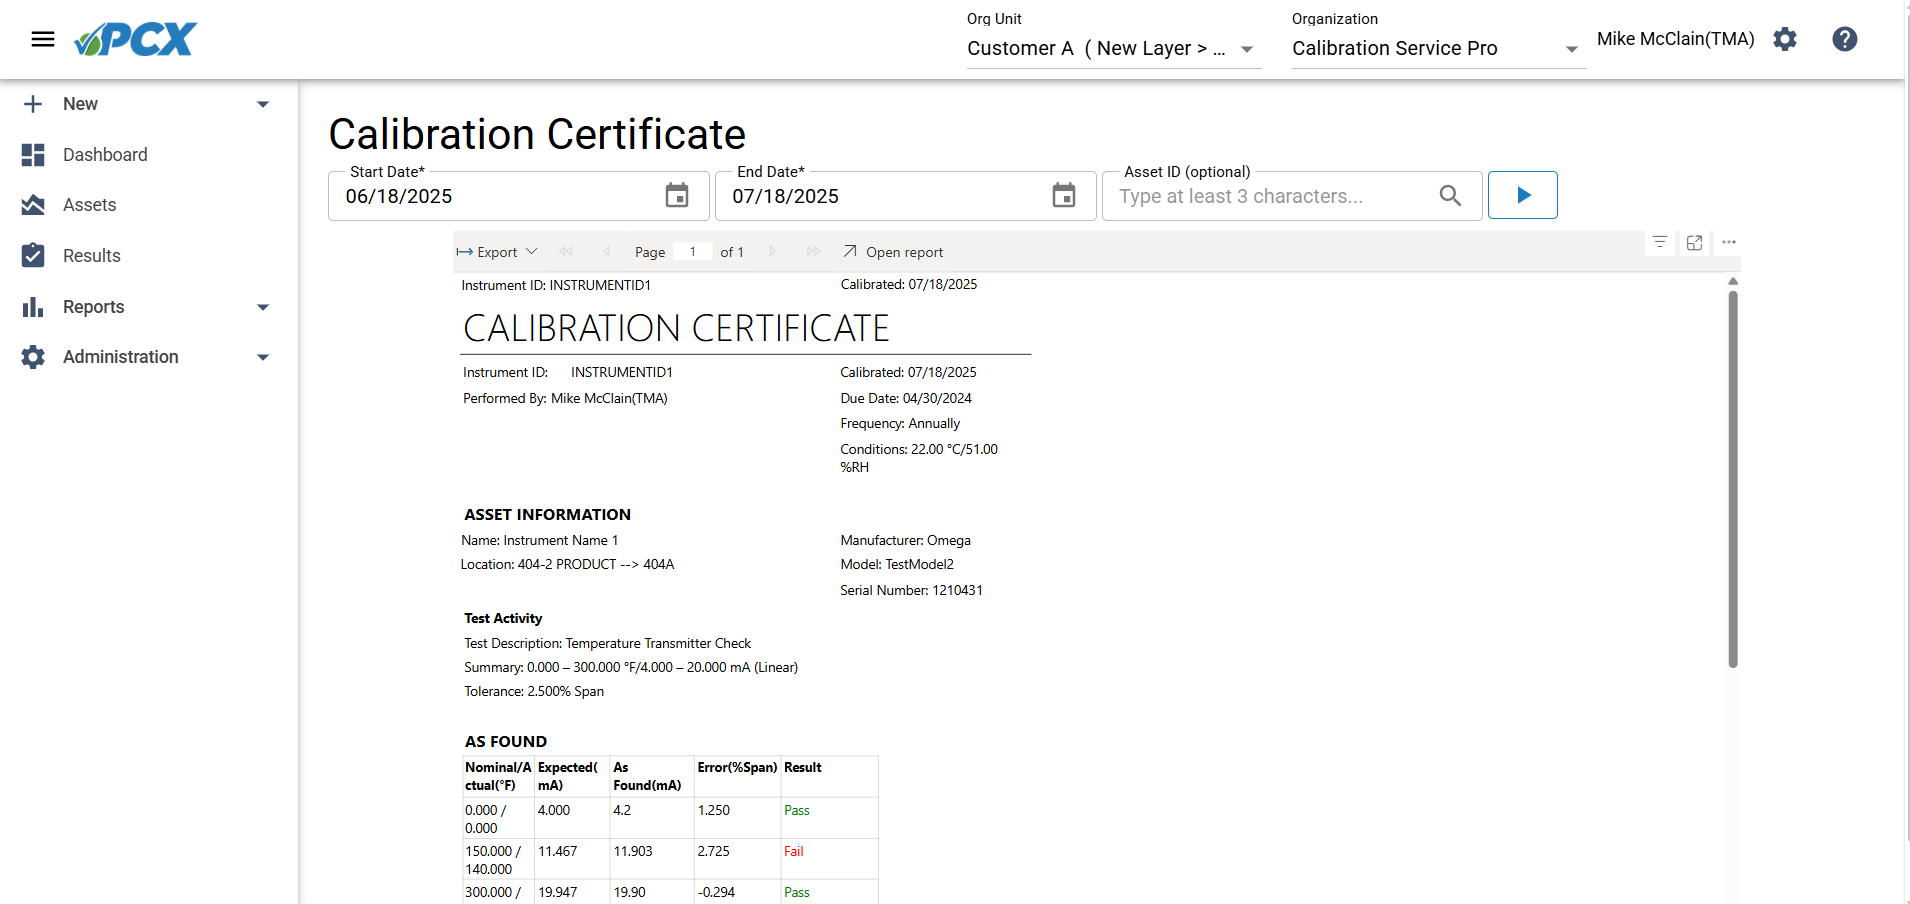Open the report filter icon
The image size is (1910, 904).
click(x=1660, y=242)
